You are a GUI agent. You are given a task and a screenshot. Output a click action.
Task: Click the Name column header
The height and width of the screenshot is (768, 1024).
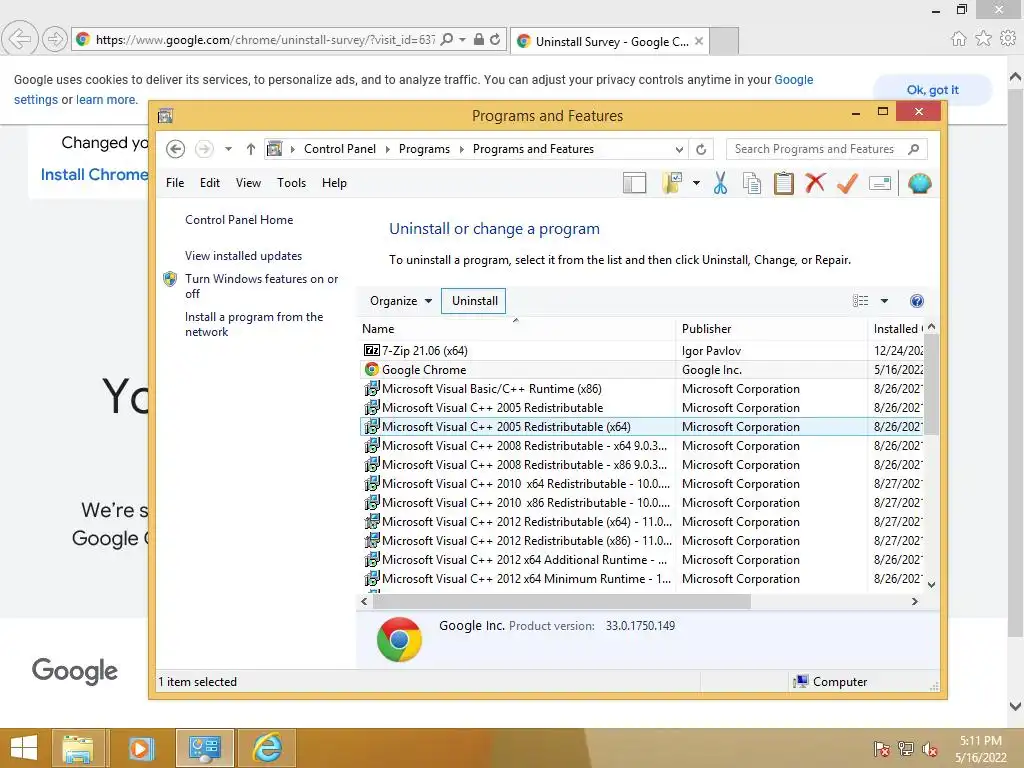click(x=517, y=329)
